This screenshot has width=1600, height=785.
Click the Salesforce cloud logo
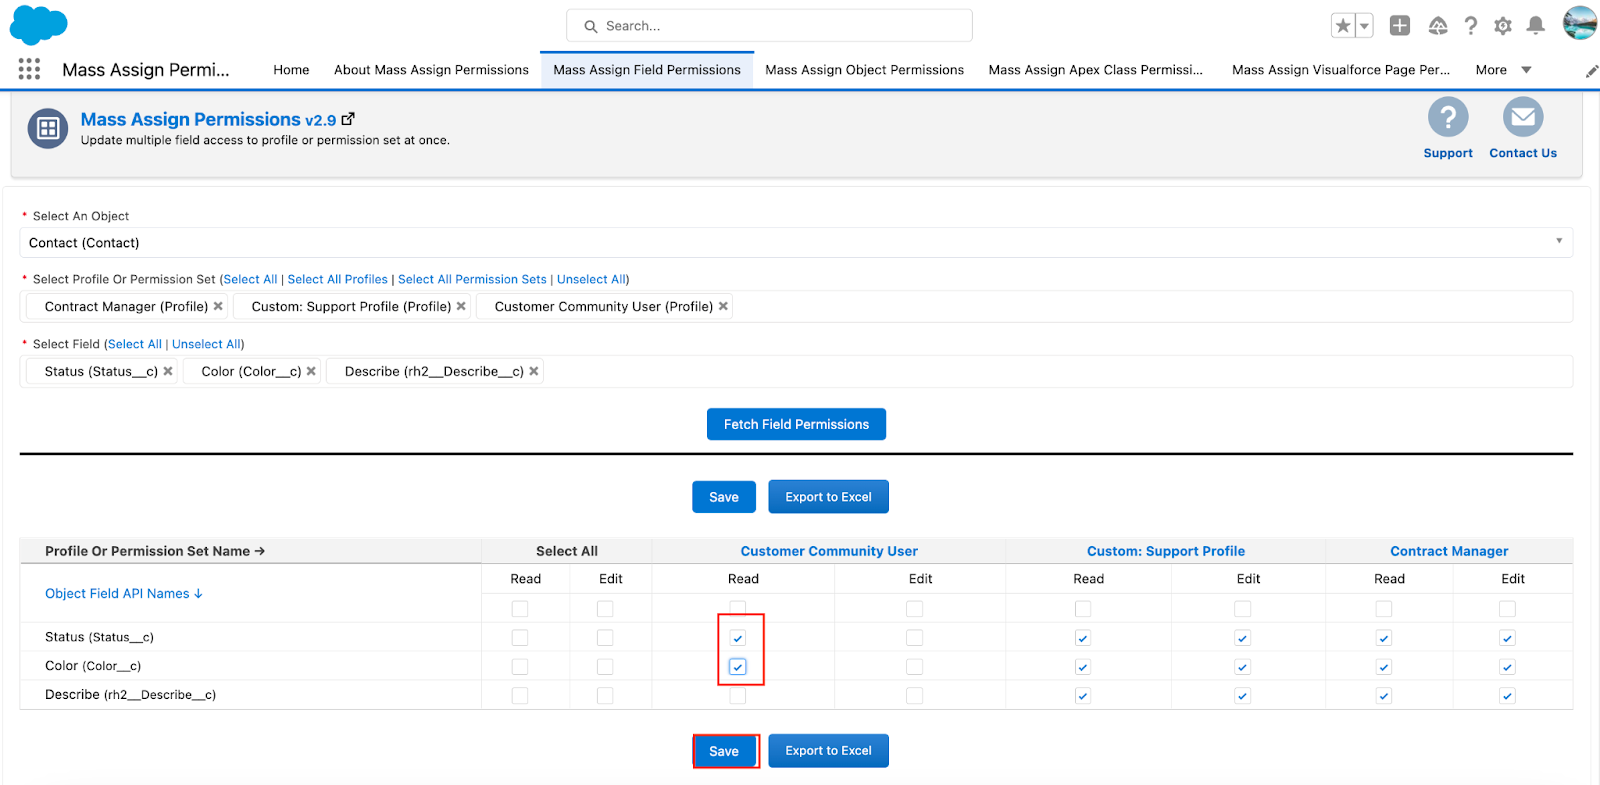[x=38, y=24]
